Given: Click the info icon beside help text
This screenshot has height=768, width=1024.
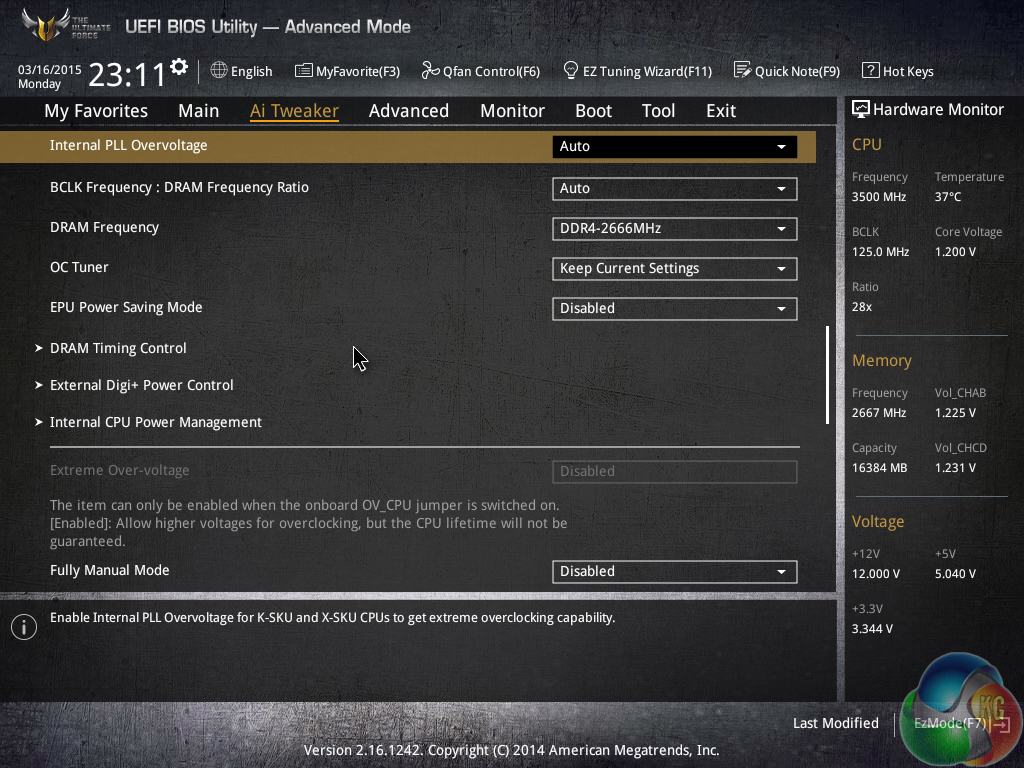Looking at the screenshot, I should pos(24,627).
